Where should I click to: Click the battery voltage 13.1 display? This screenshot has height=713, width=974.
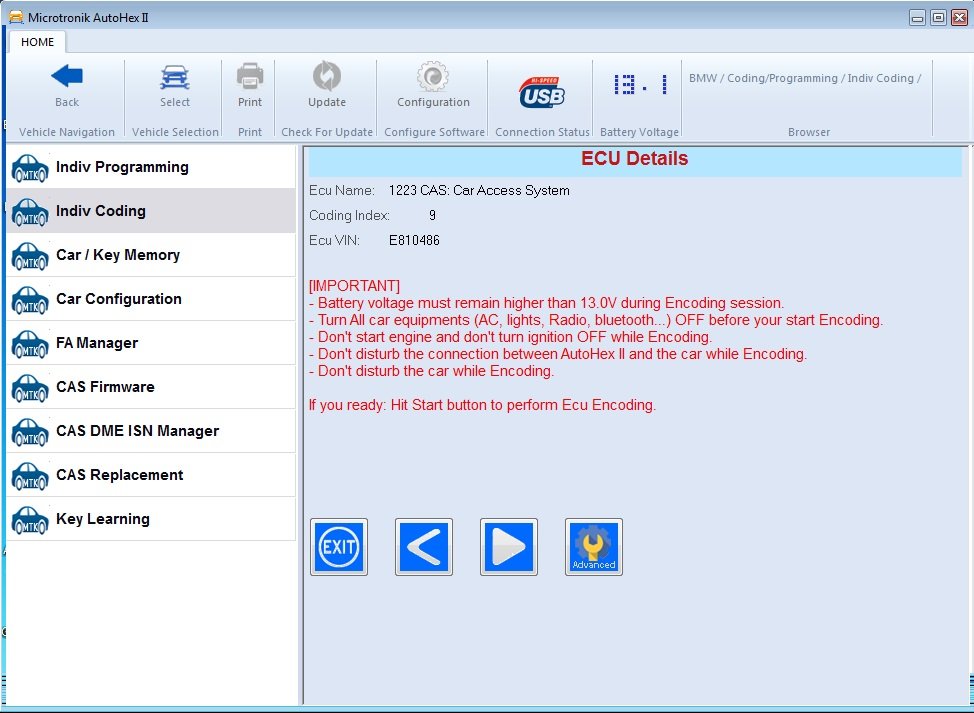(640, 84)
